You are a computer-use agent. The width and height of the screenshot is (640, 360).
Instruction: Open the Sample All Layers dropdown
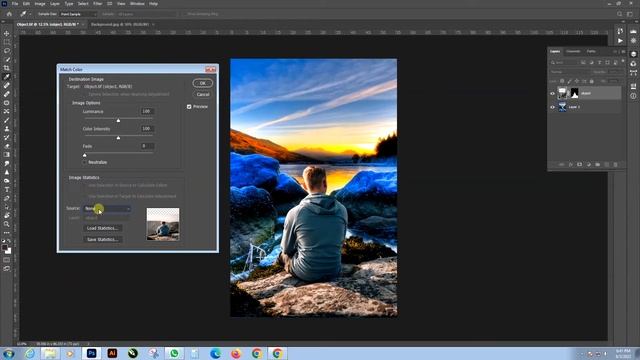click(x=147, y=14)
